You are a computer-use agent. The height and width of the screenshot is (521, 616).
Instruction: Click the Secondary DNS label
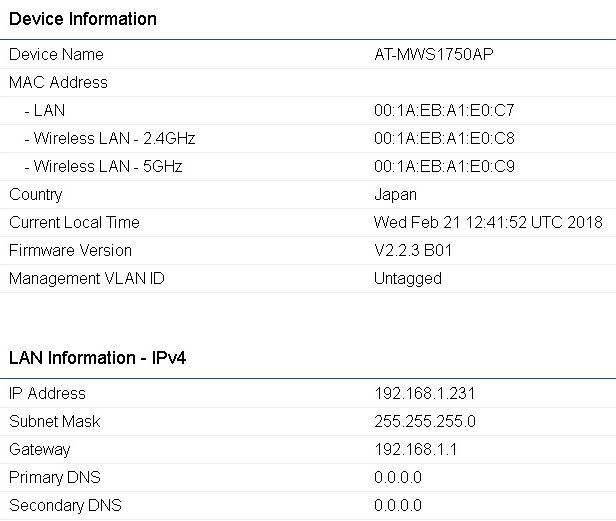(65, 505)
